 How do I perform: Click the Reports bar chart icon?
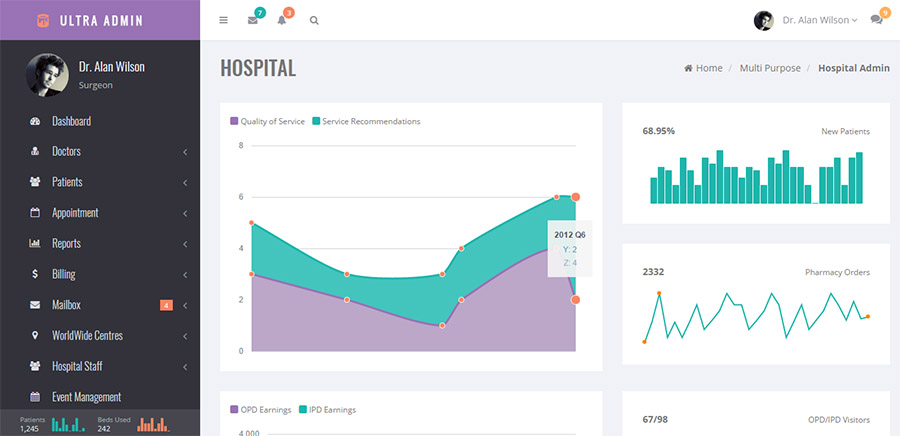point(35,243)
